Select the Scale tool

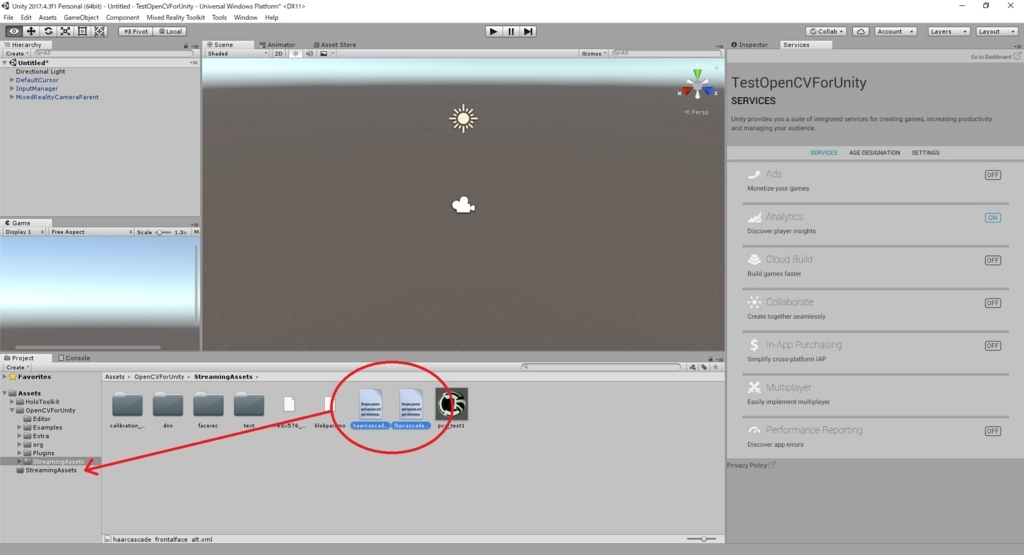click(65, 31)
